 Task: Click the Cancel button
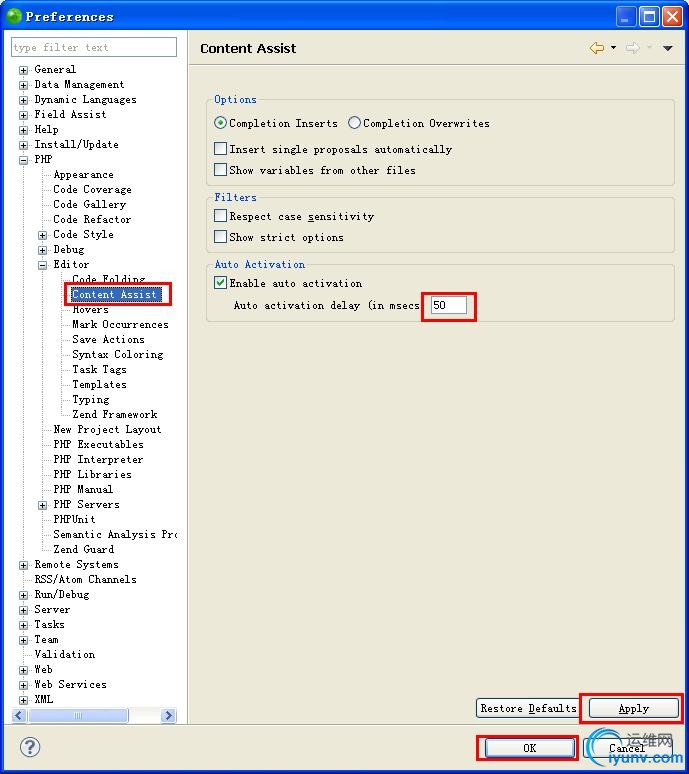point(626,748)
